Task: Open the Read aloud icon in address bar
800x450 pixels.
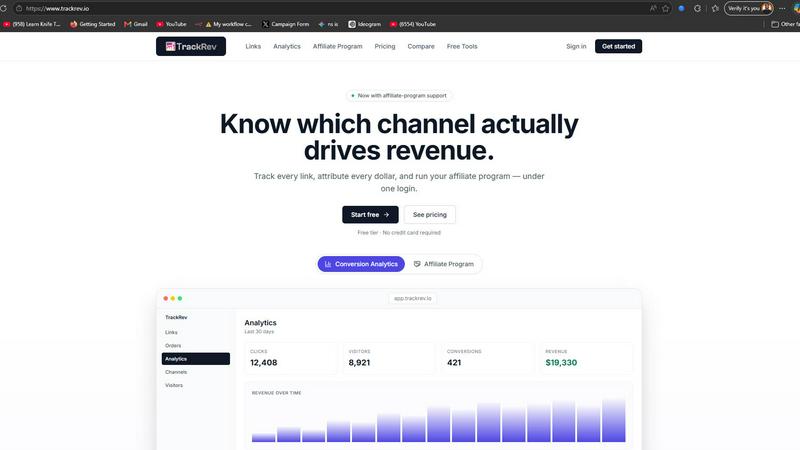Action: click(x=653, y=8)
